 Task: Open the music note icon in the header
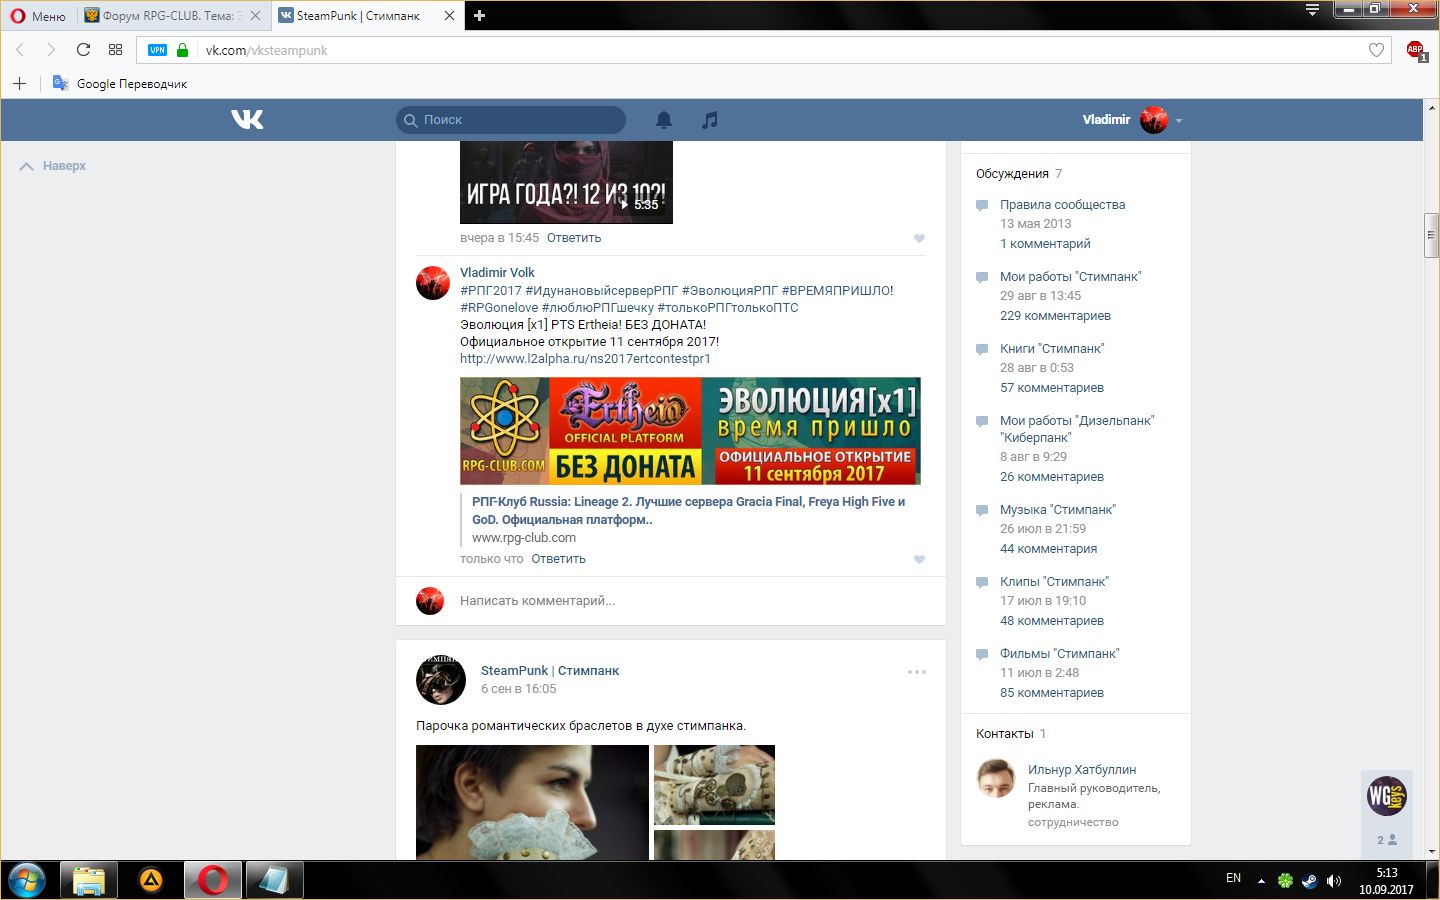(x=709, y=120)
